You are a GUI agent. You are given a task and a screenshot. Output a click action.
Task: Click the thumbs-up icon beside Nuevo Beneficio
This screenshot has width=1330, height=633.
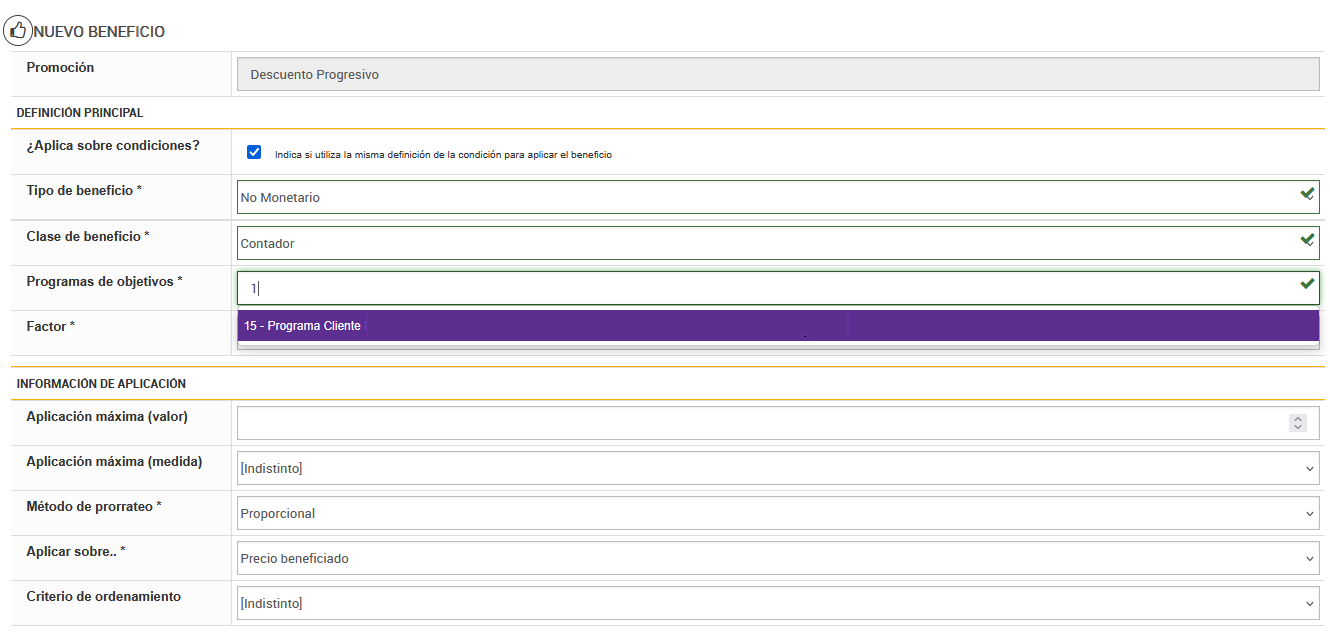17,31
